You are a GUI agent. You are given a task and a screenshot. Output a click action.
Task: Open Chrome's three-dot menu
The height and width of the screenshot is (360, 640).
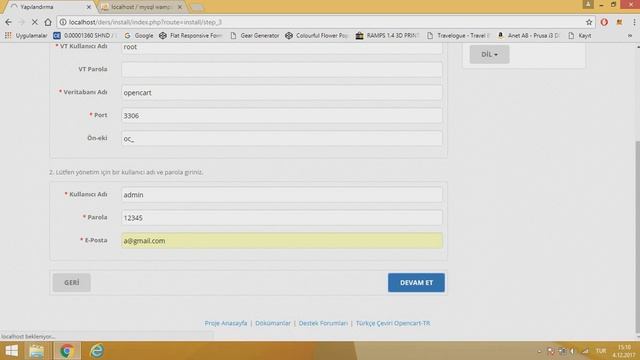(634, 22)
